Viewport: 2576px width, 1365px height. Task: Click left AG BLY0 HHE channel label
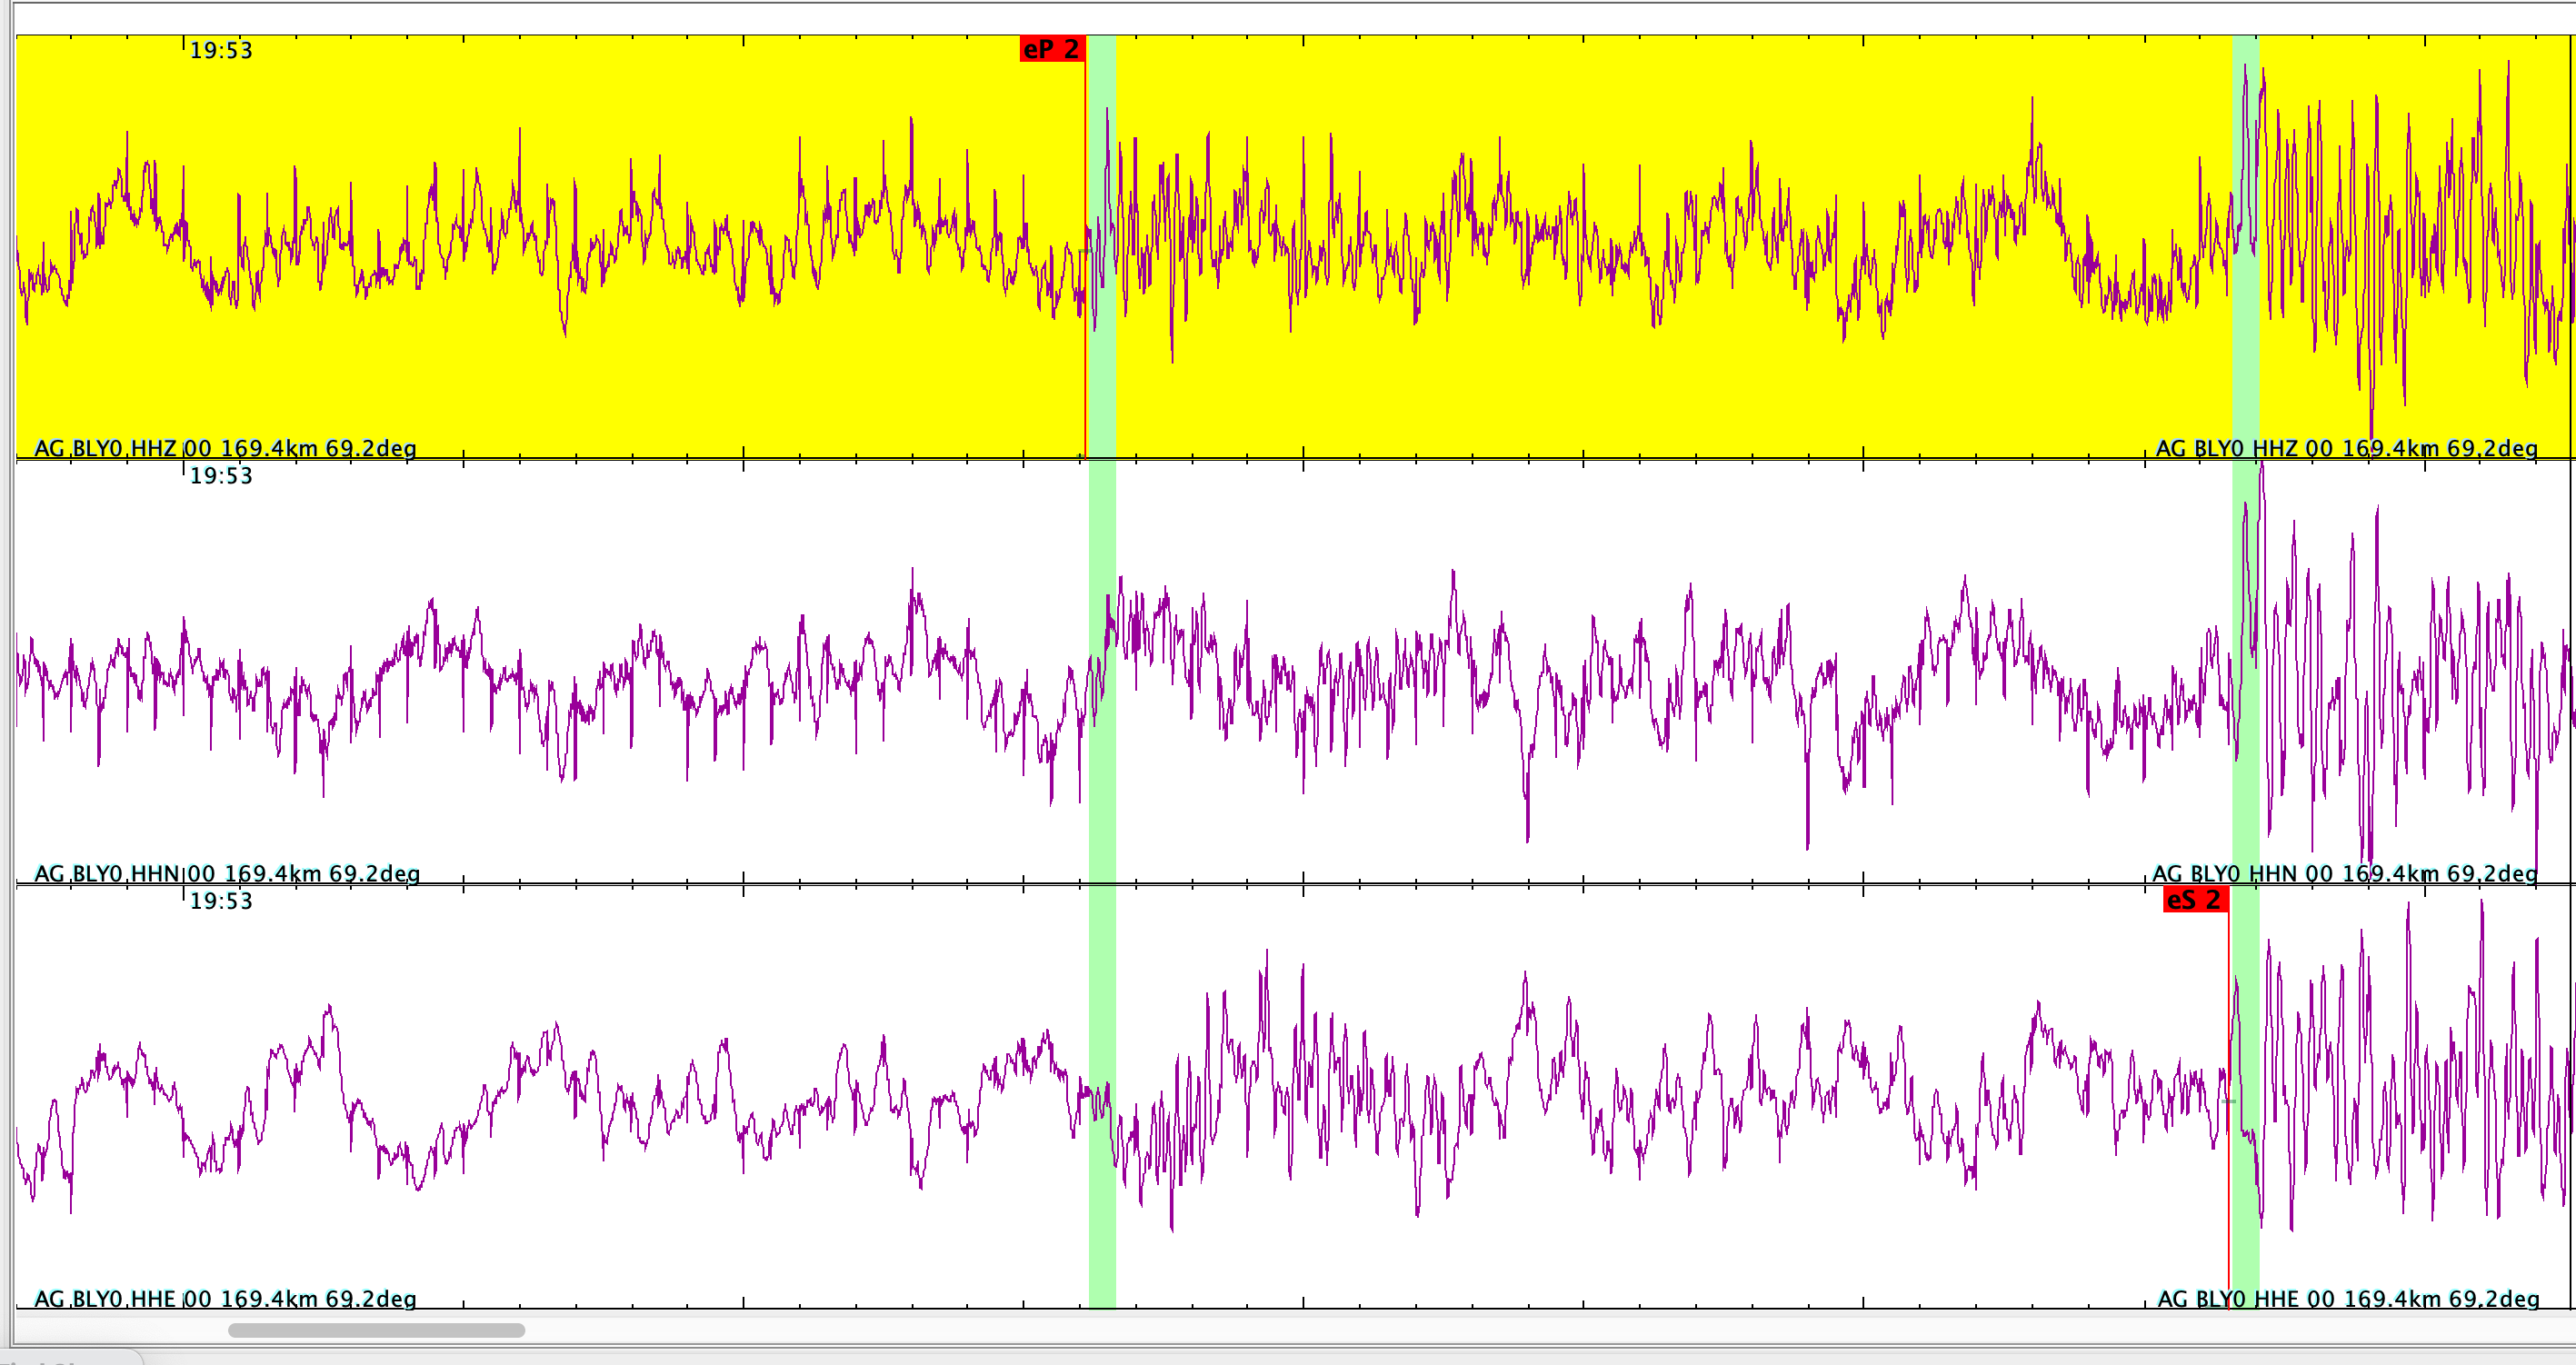pos(225,1298)
